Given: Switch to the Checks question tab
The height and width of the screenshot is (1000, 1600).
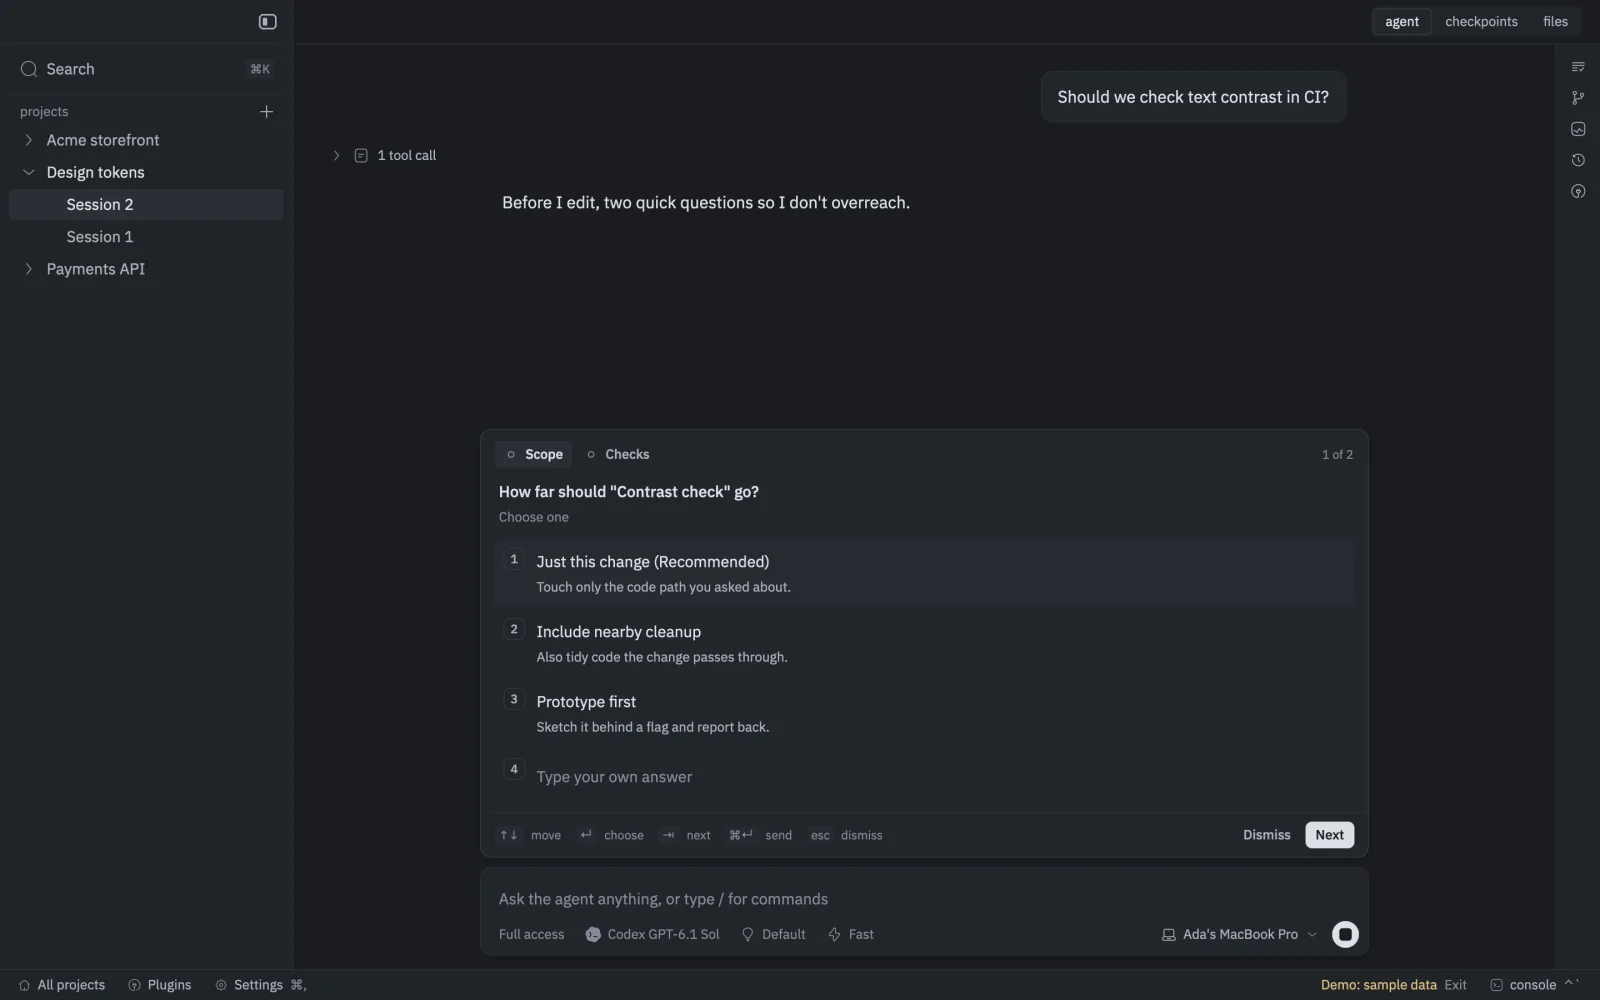Looking at the screenshot, I should 618,454.
